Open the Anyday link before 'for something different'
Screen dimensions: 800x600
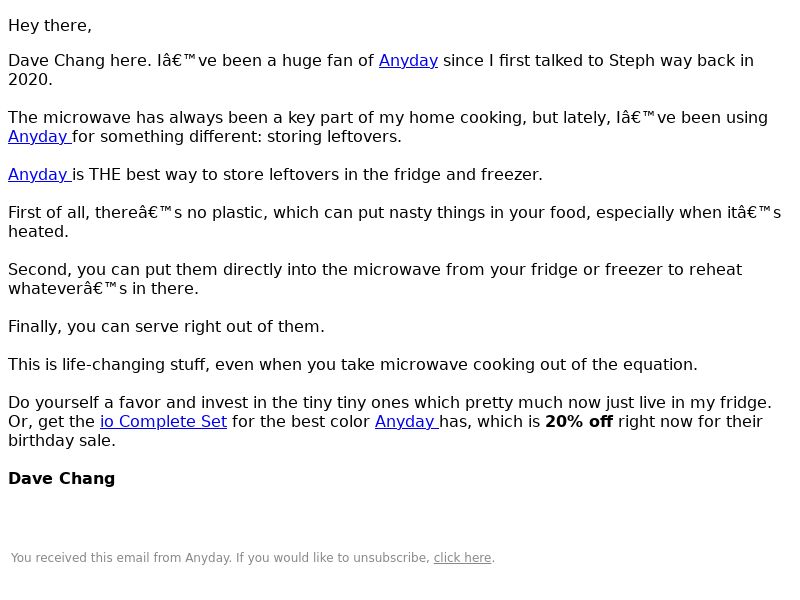point(40,137)
